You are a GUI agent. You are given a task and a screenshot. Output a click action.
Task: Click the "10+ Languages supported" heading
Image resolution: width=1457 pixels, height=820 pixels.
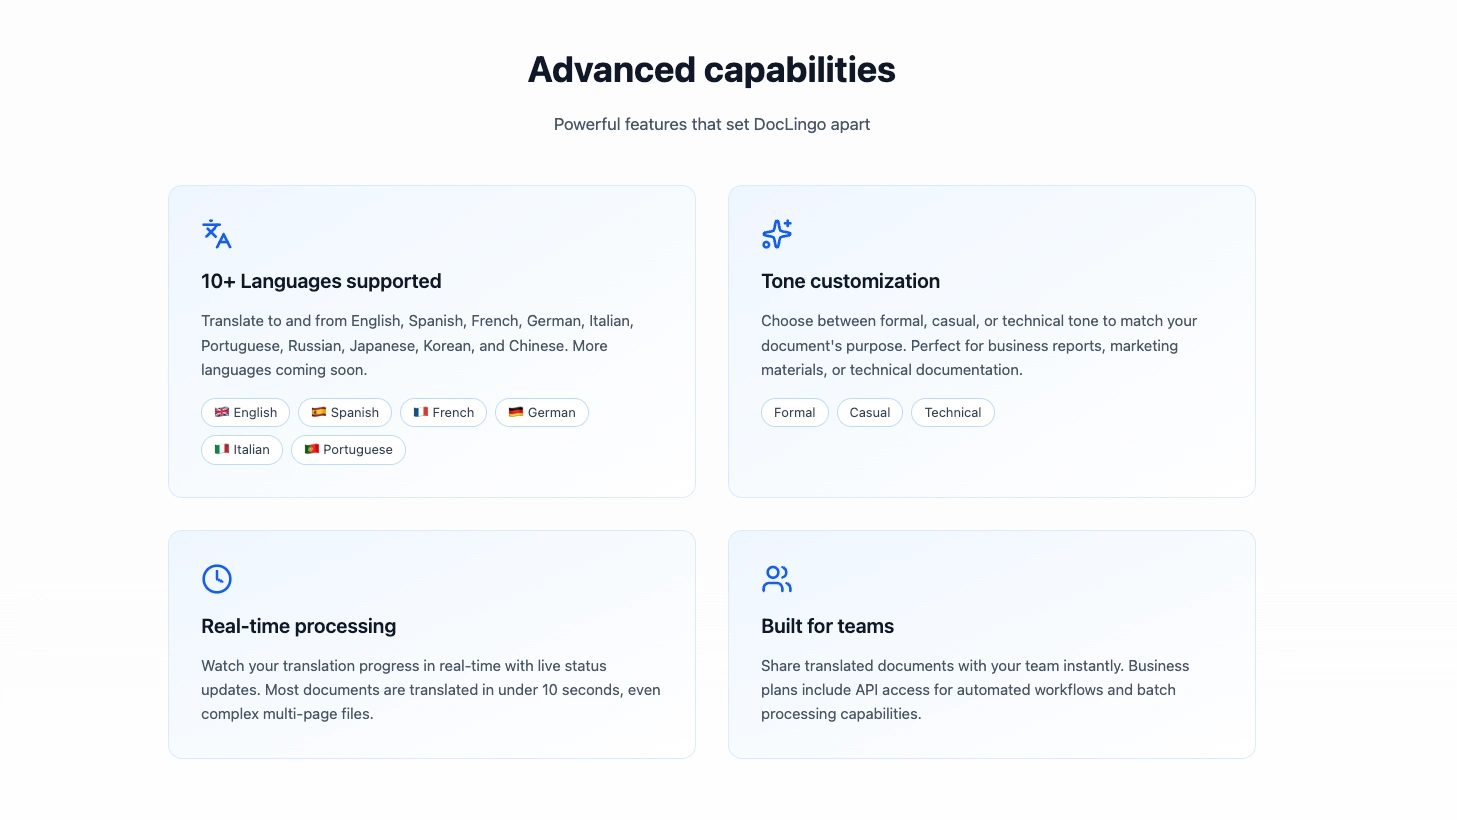[x=321, y=281]
